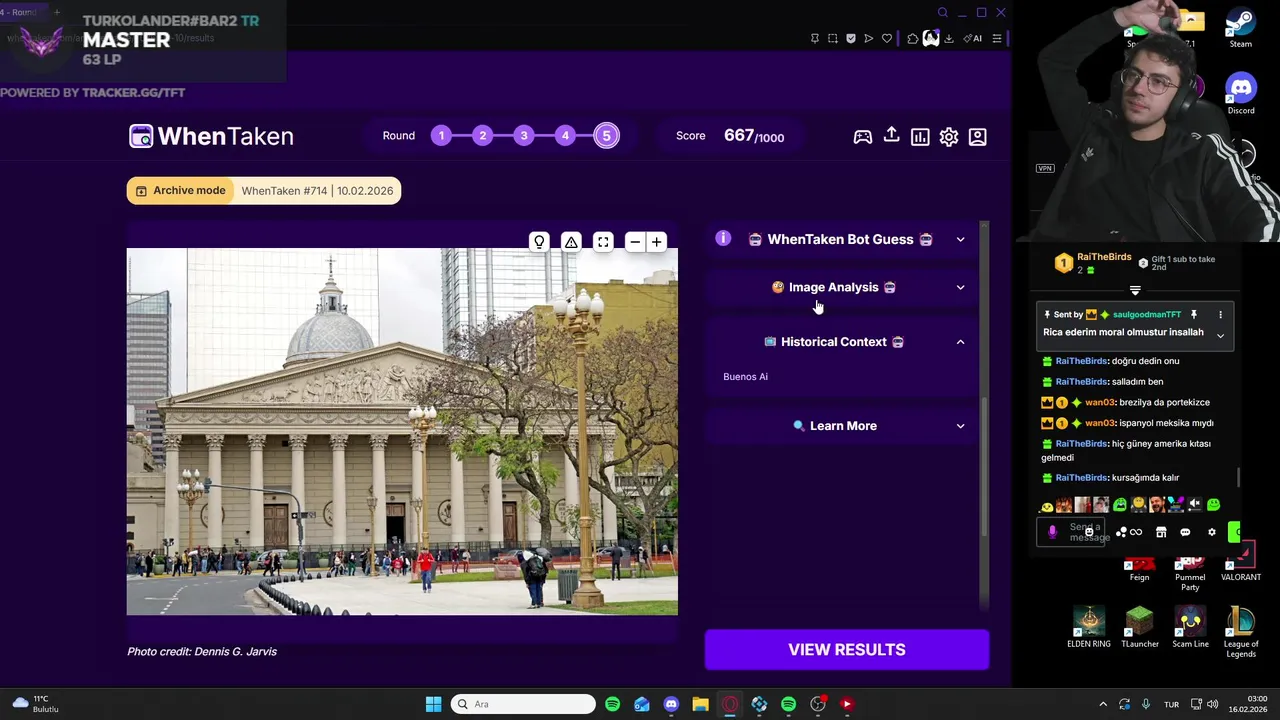Open Discord from the taskbar
Viewport: 1280px width, 720px height.
tap(671, 704)
